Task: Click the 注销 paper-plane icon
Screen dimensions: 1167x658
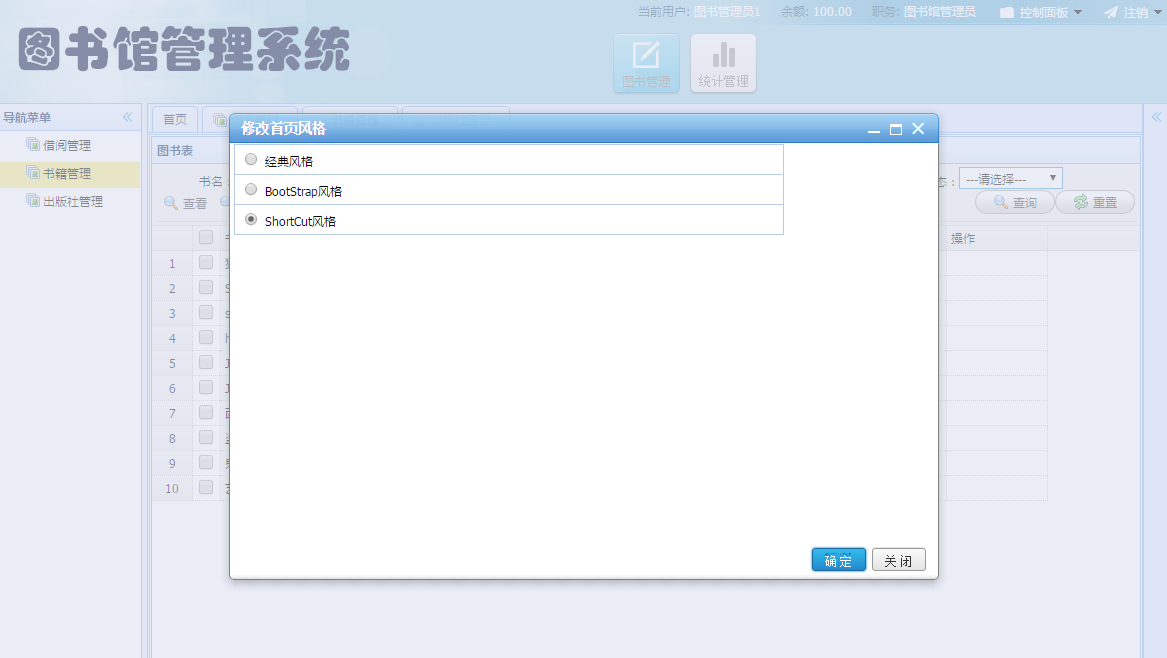Action: [x=1112, y=12]
